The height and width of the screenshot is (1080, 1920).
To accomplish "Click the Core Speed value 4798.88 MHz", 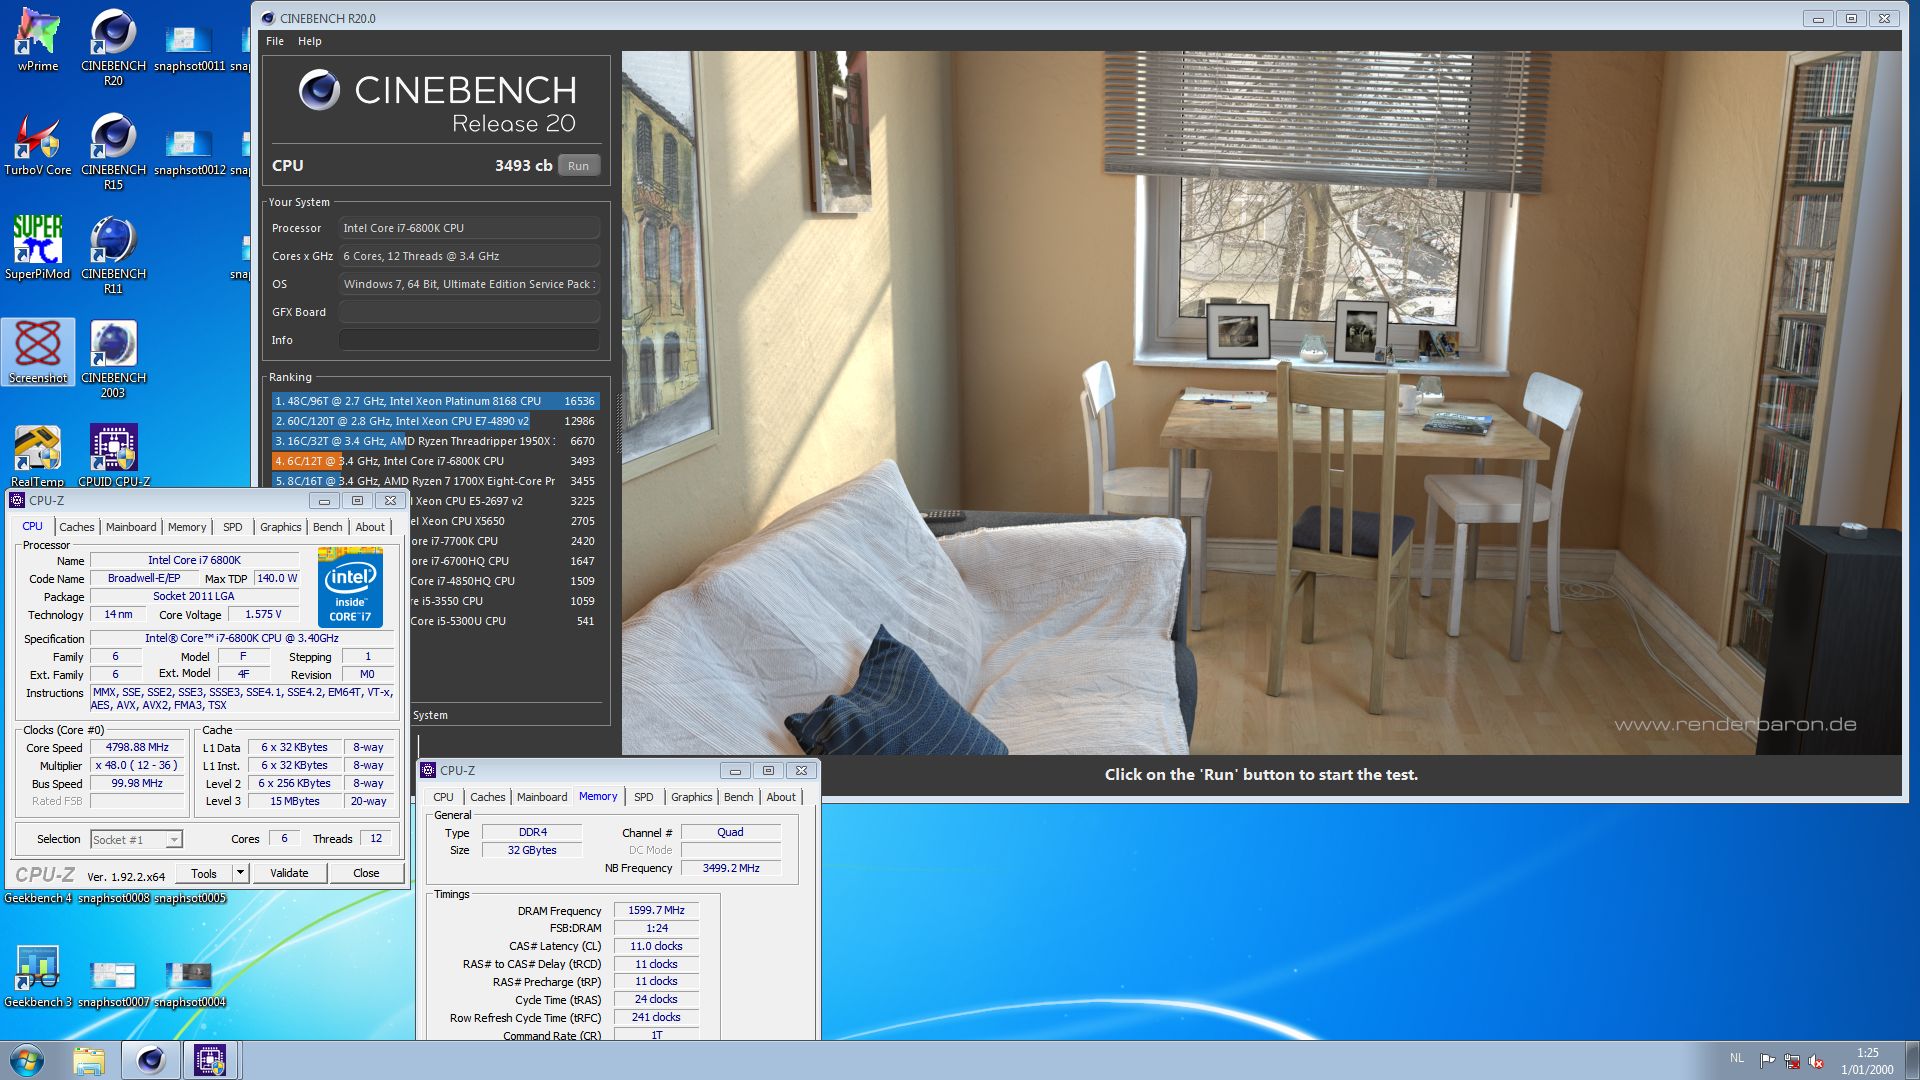I will click(x=138, y=747).
